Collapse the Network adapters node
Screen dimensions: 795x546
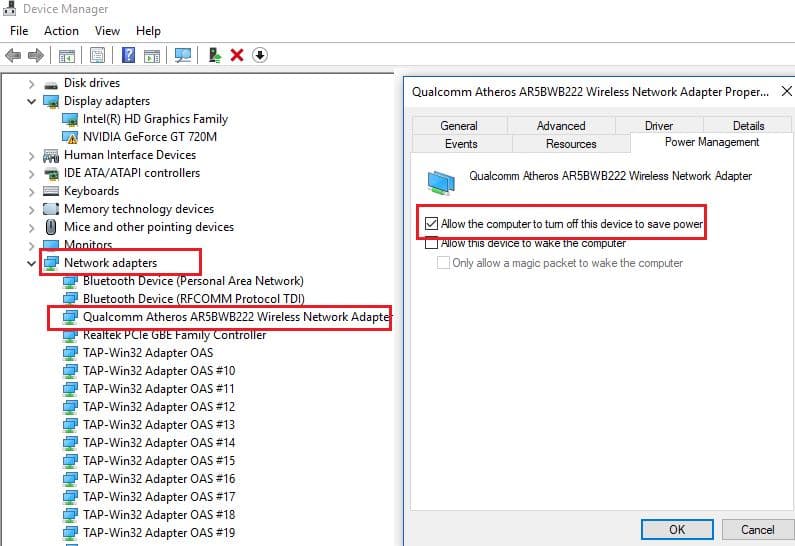coord(31,263)
